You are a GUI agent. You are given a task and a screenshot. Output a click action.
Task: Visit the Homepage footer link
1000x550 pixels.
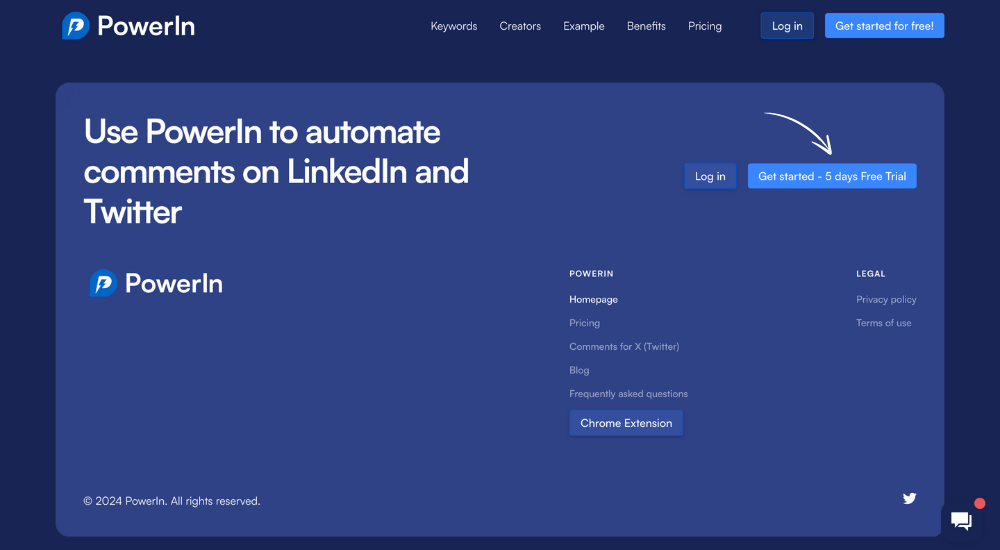pyautogui.click(x=593, y=299)
